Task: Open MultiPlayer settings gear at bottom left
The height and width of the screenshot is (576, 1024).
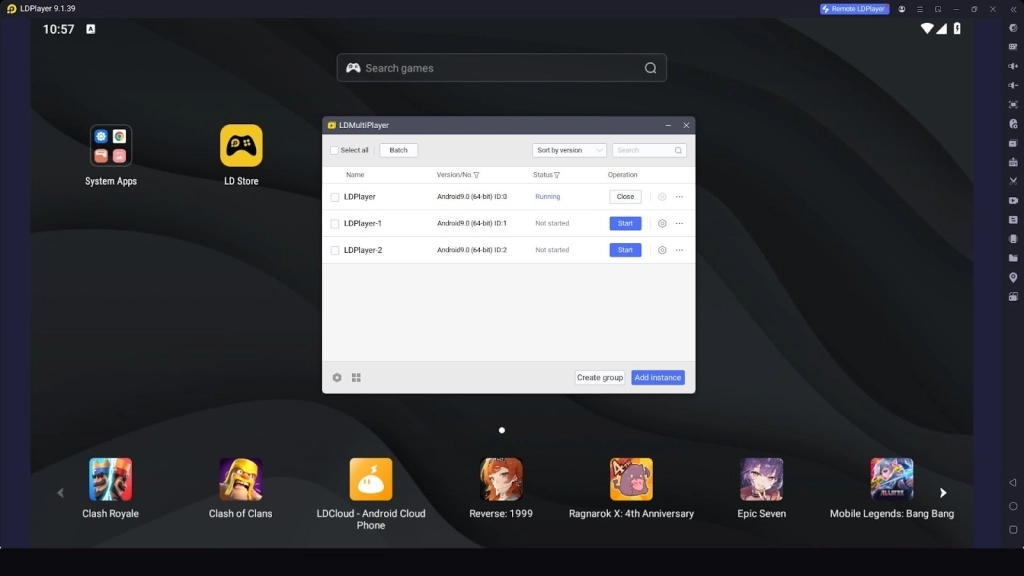Action: [x=337, y=378]
